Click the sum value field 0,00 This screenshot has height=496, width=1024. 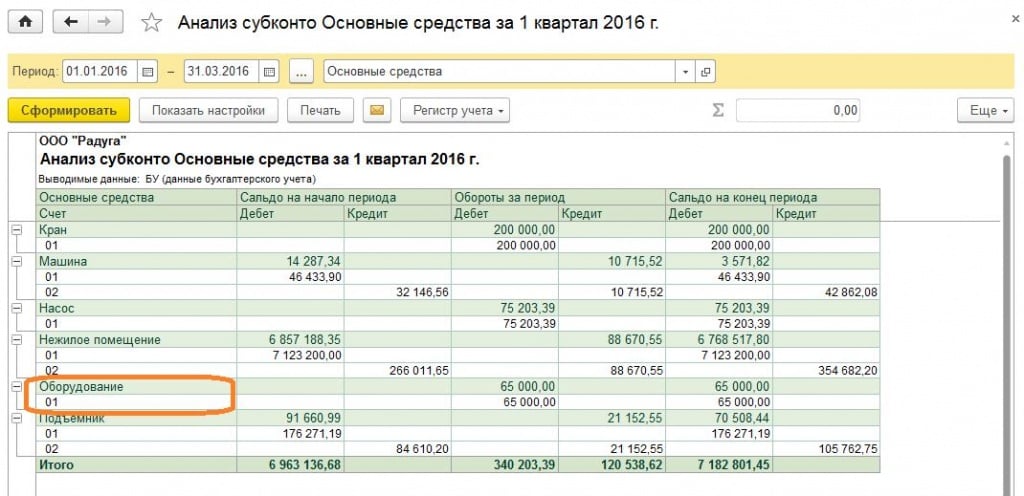pos(797,110)
